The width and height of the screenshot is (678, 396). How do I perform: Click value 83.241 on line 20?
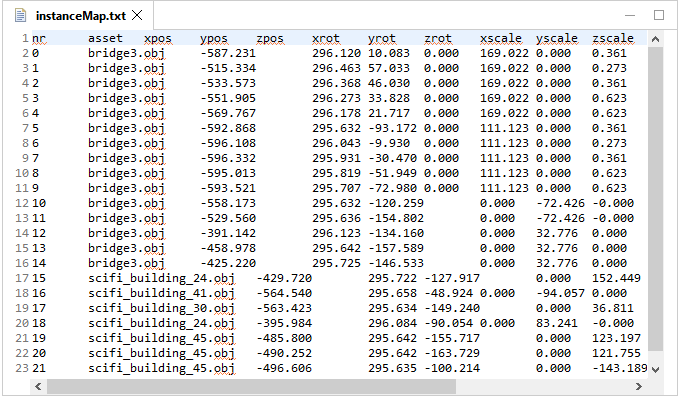click(x=557, y=323)
